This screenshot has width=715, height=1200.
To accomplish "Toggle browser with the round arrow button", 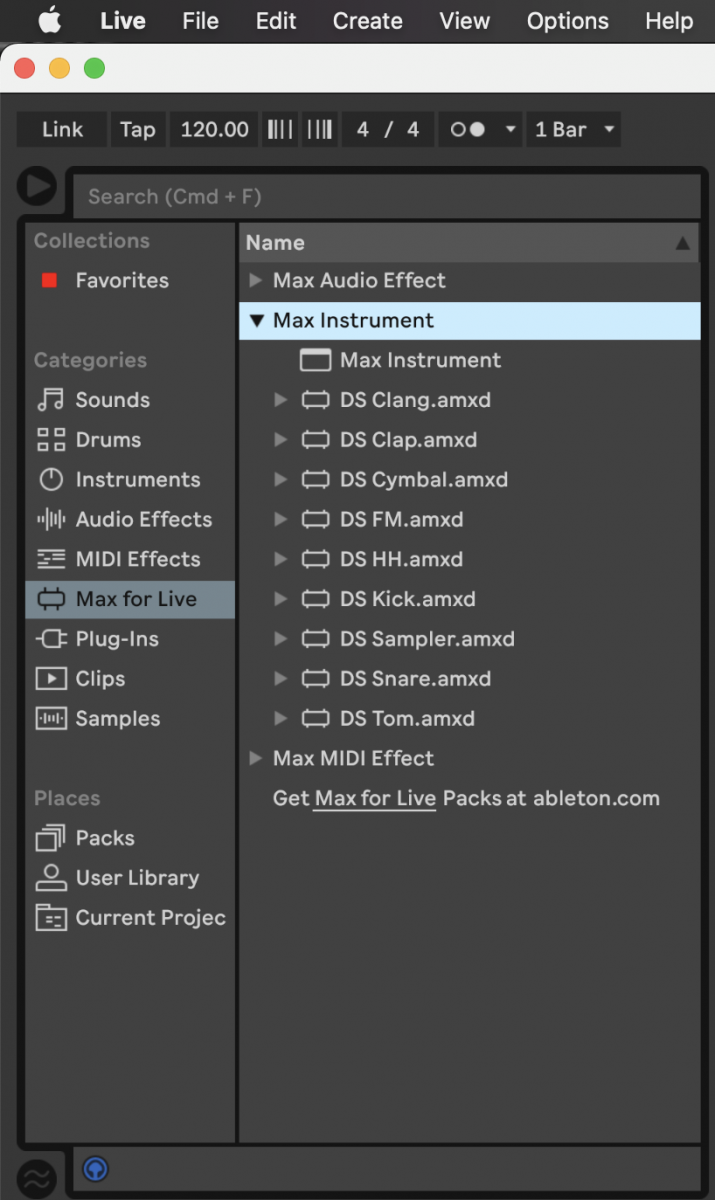I will [x=38, y=186].
